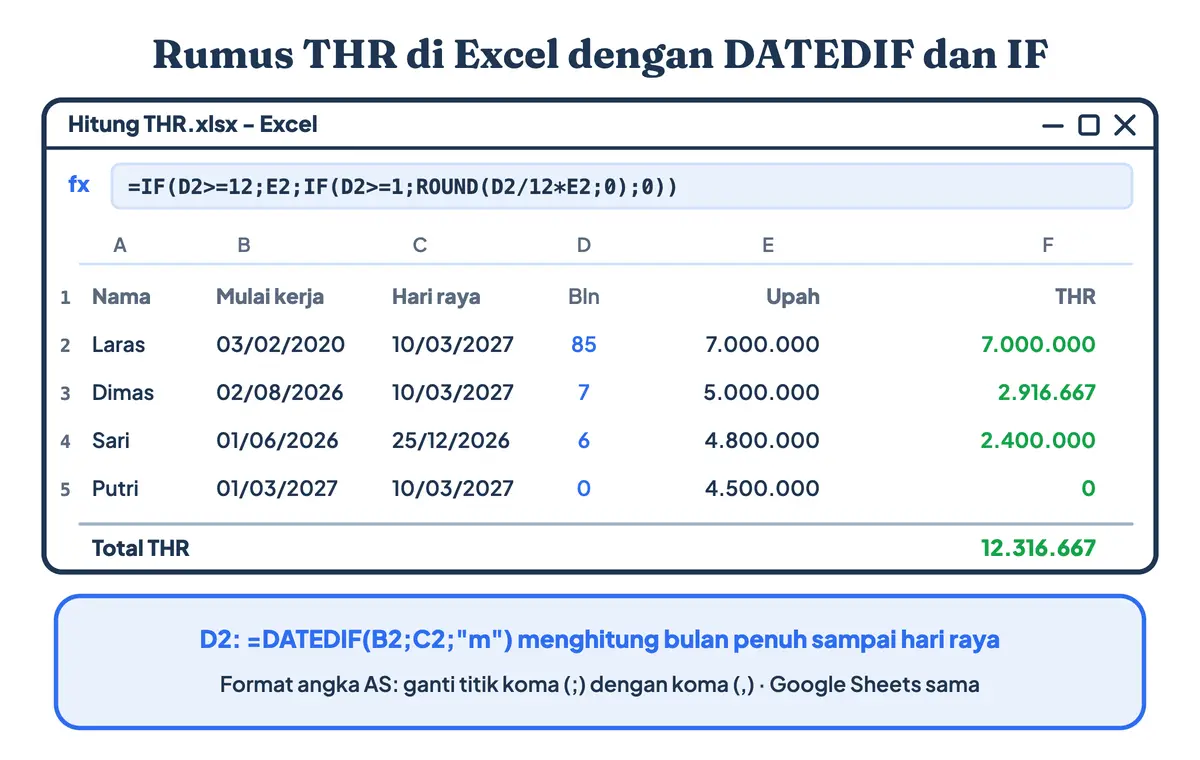
Task: Select row 1 header number
Action: click(65, 297)
